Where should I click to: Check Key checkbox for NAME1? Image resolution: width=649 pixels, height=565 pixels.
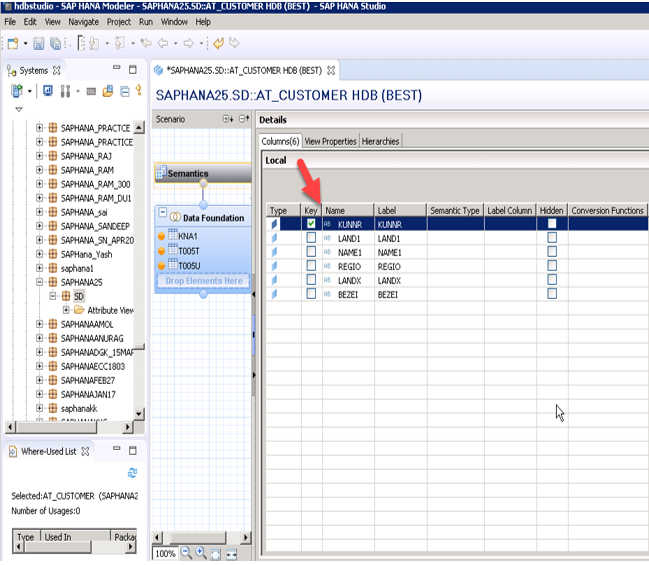coord(311,252)
